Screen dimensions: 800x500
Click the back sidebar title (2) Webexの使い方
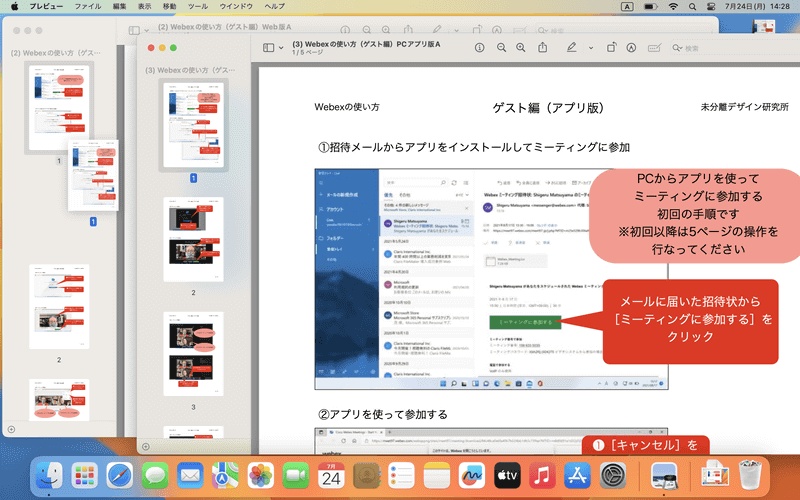pos(56,53)
